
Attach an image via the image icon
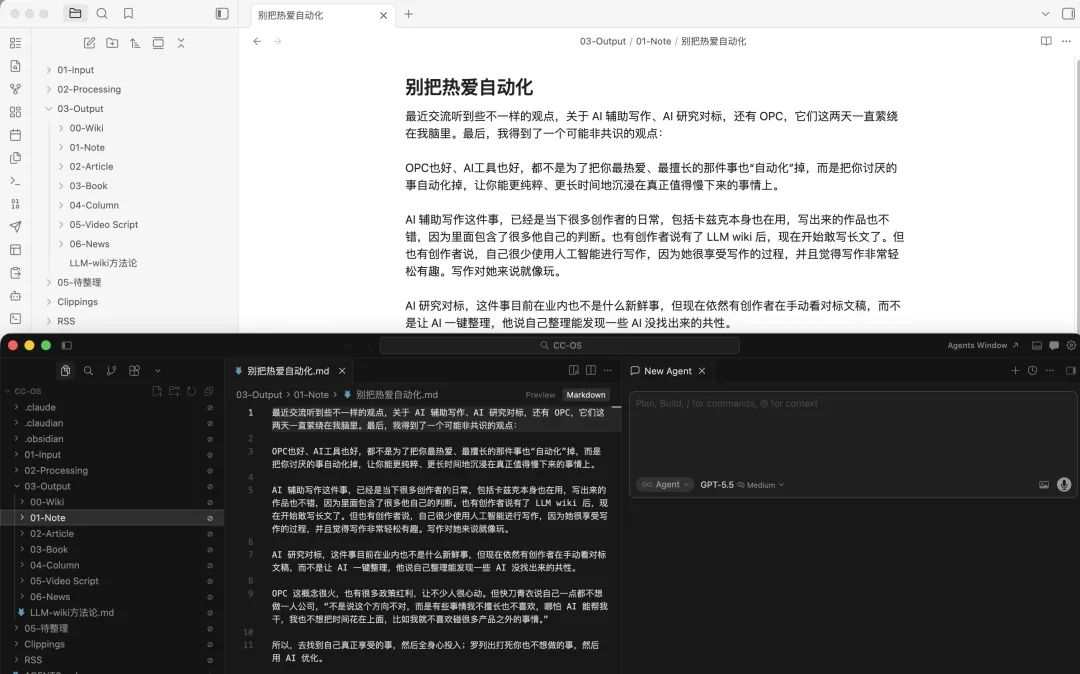[1044, 485]
